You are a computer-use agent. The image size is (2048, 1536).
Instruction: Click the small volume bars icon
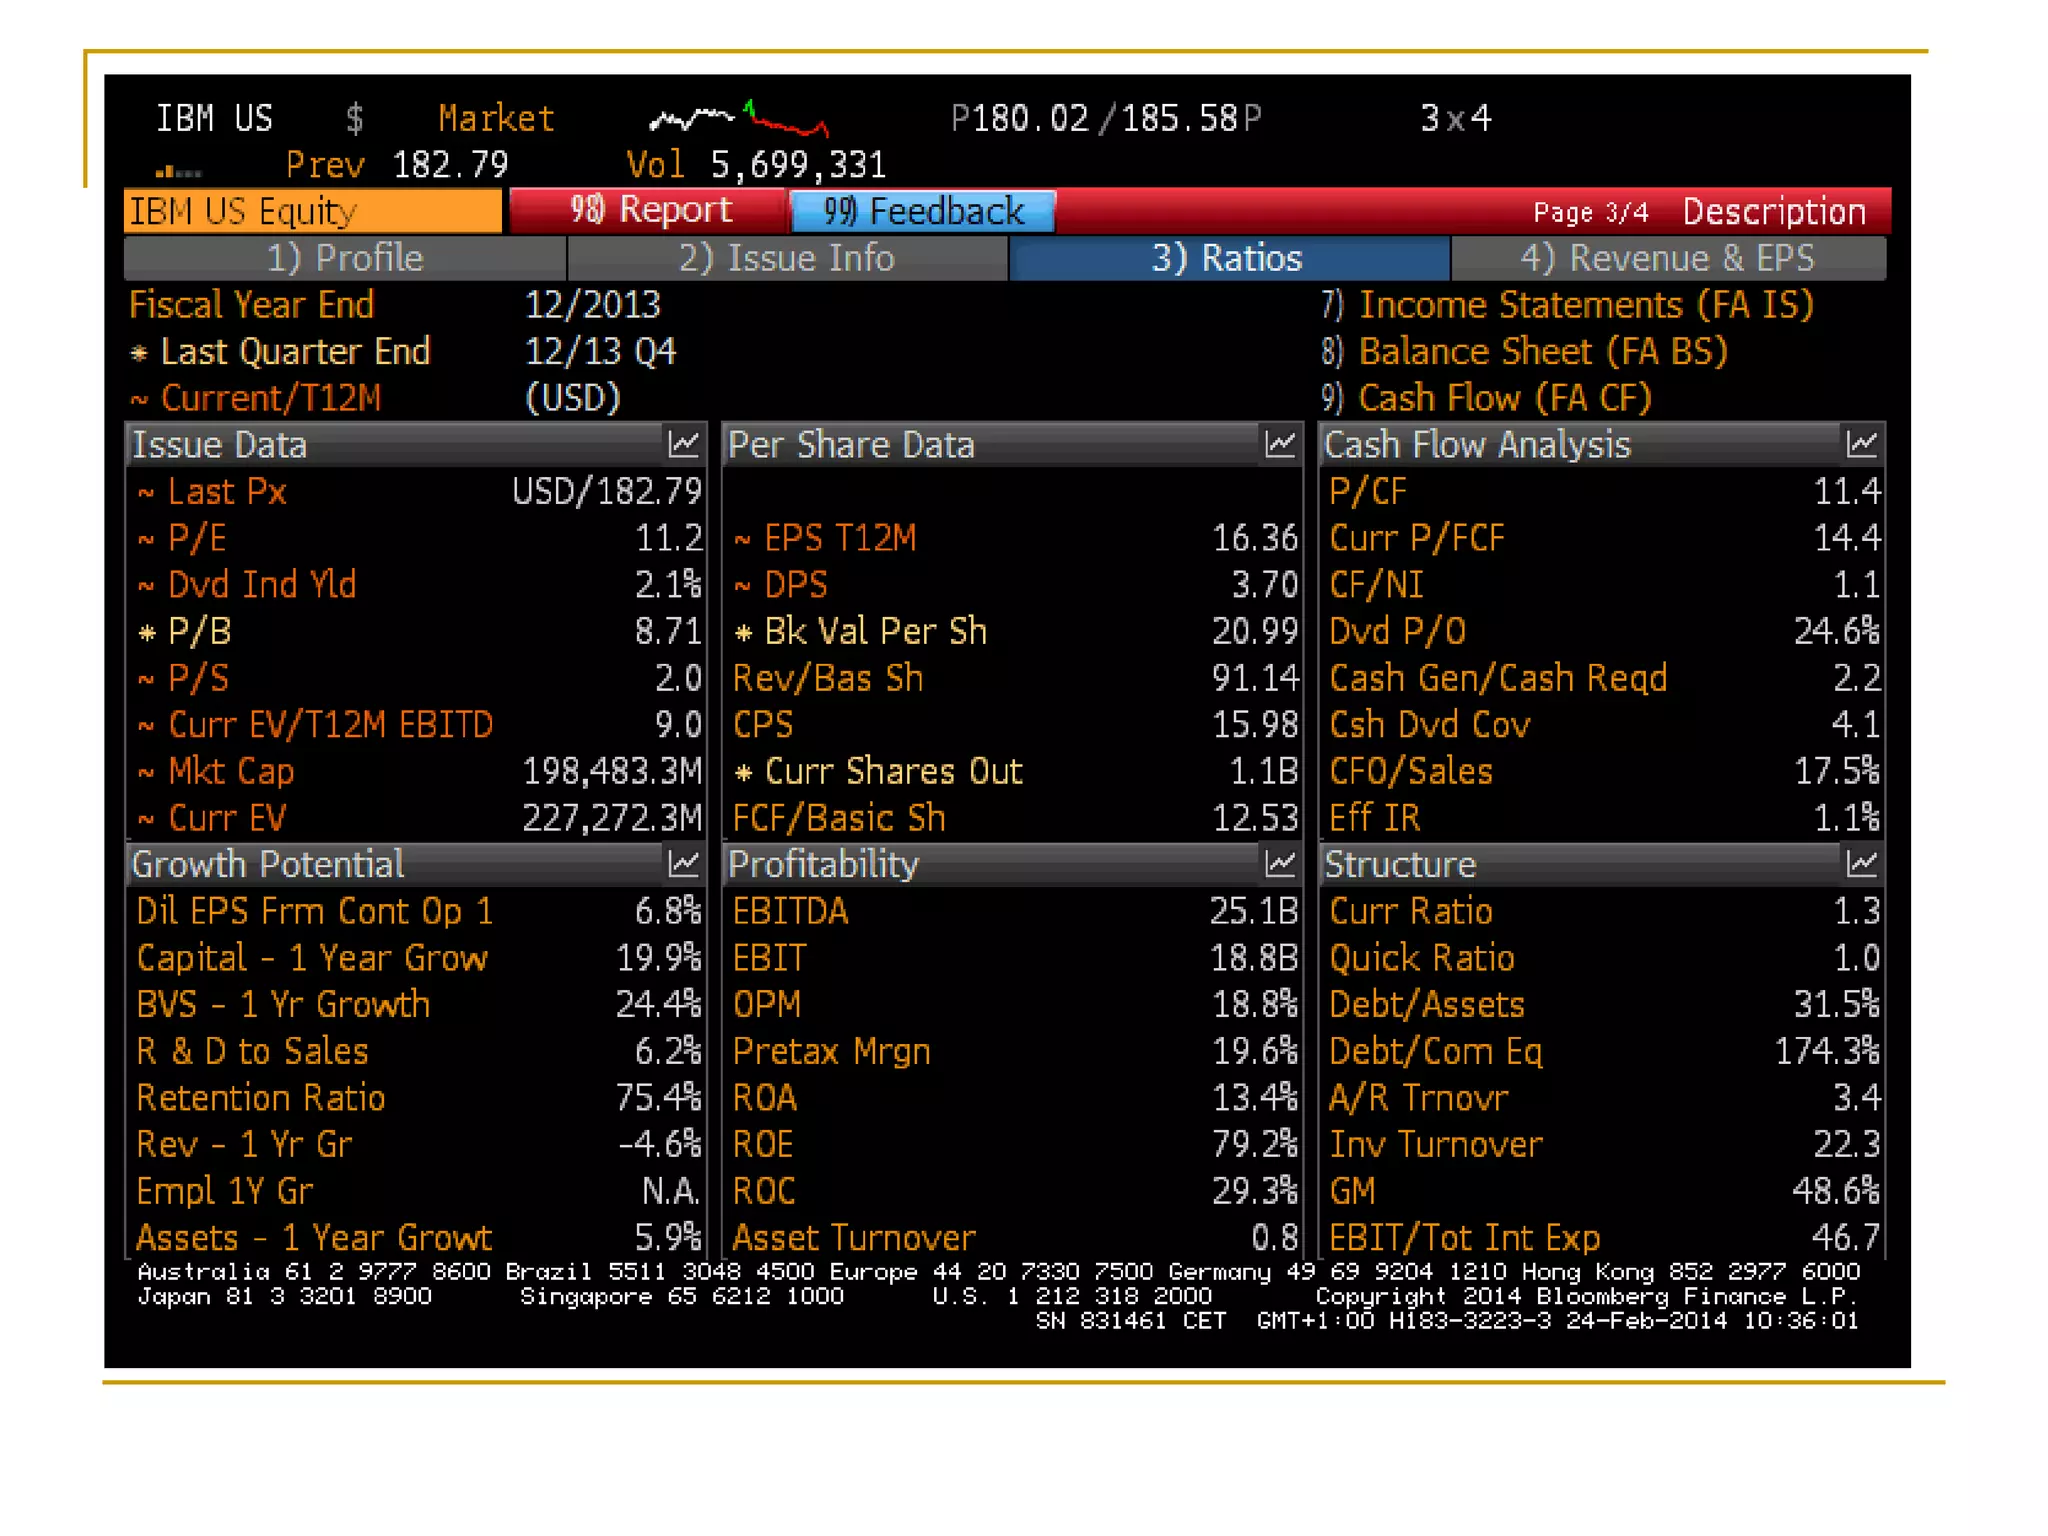tap(179, 171)
